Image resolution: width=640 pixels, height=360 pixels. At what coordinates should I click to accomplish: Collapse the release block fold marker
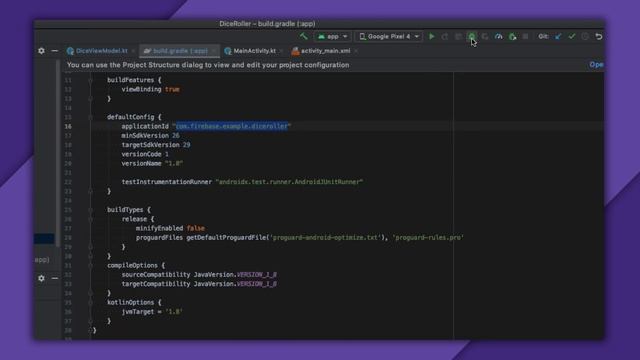tap(90, 219)
